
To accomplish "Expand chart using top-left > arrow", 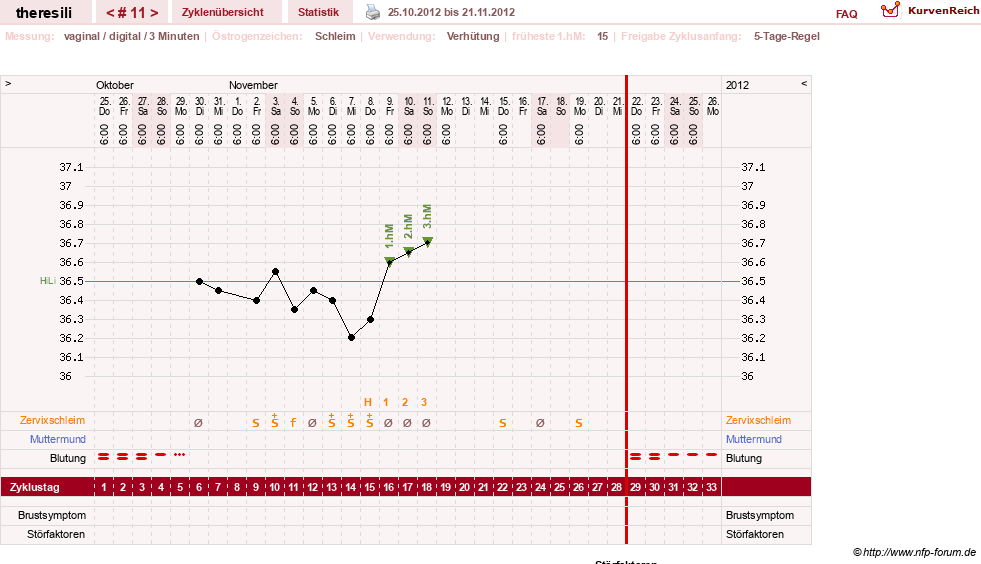I will [x=8, y=83].
